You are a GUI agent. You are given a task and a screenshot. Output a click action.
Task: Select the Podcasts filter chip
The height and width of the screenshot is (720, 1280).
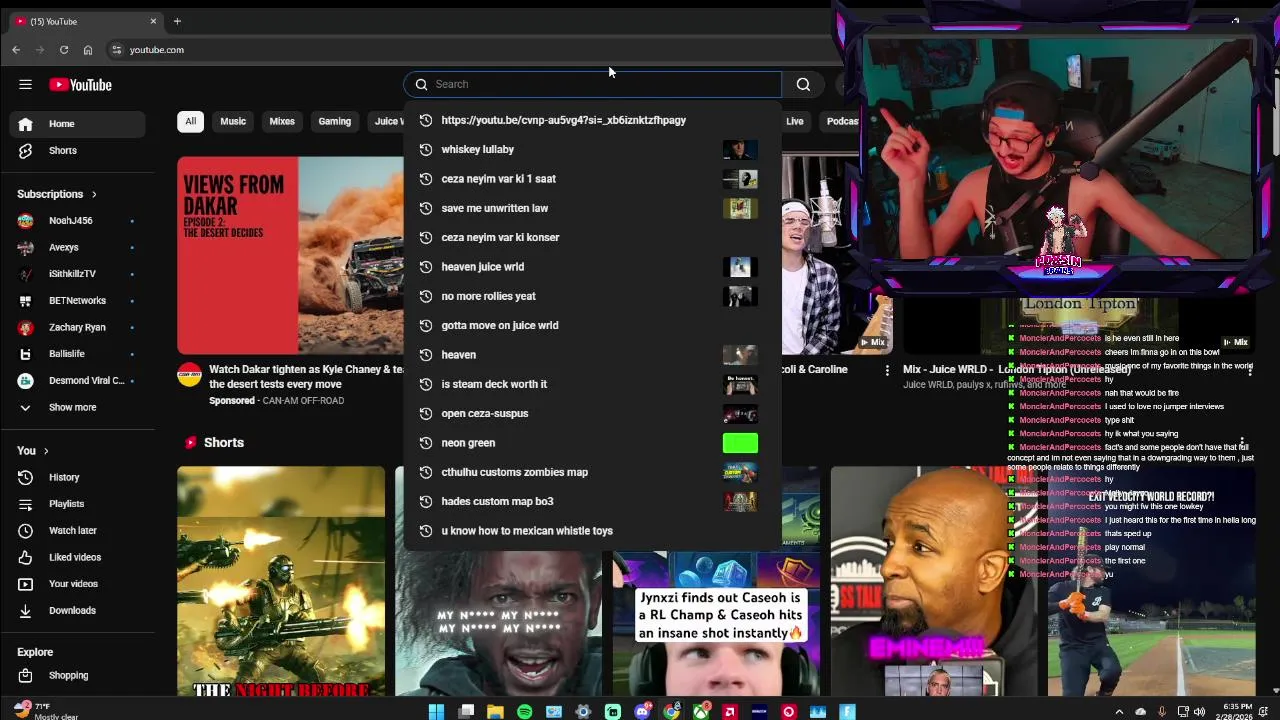tap(842, 121)
